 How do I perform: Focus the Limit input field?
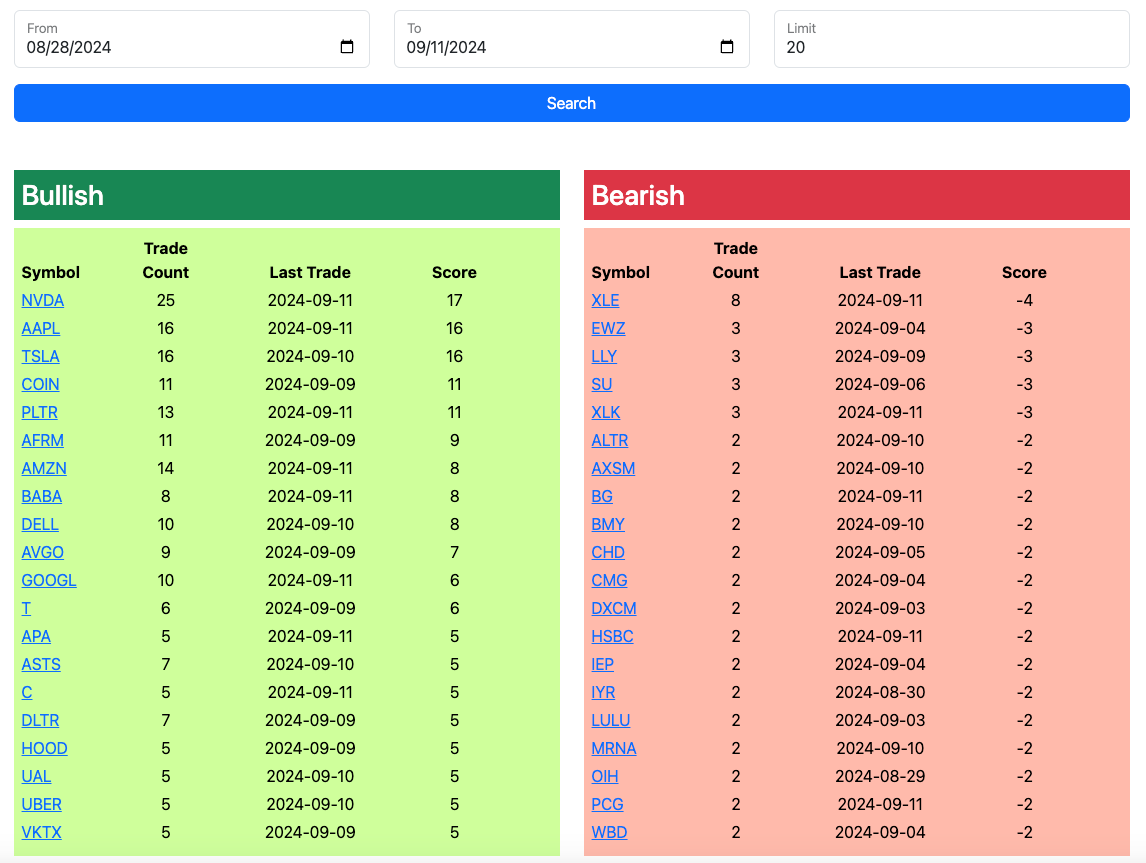(952, 39)
